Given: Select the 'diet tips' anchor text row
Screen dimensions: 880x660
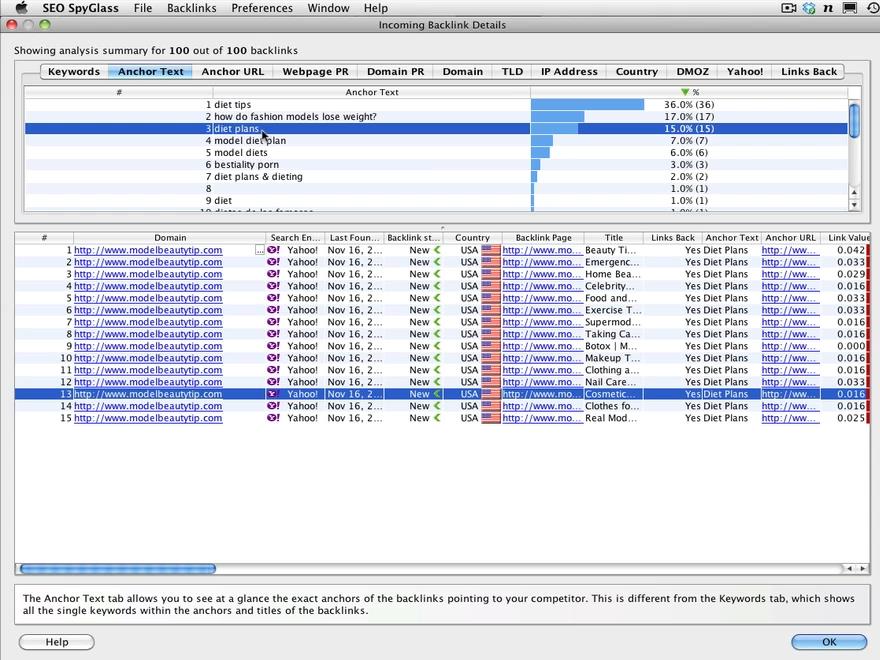Looking at the screenshot, I should tap(436, 104).
